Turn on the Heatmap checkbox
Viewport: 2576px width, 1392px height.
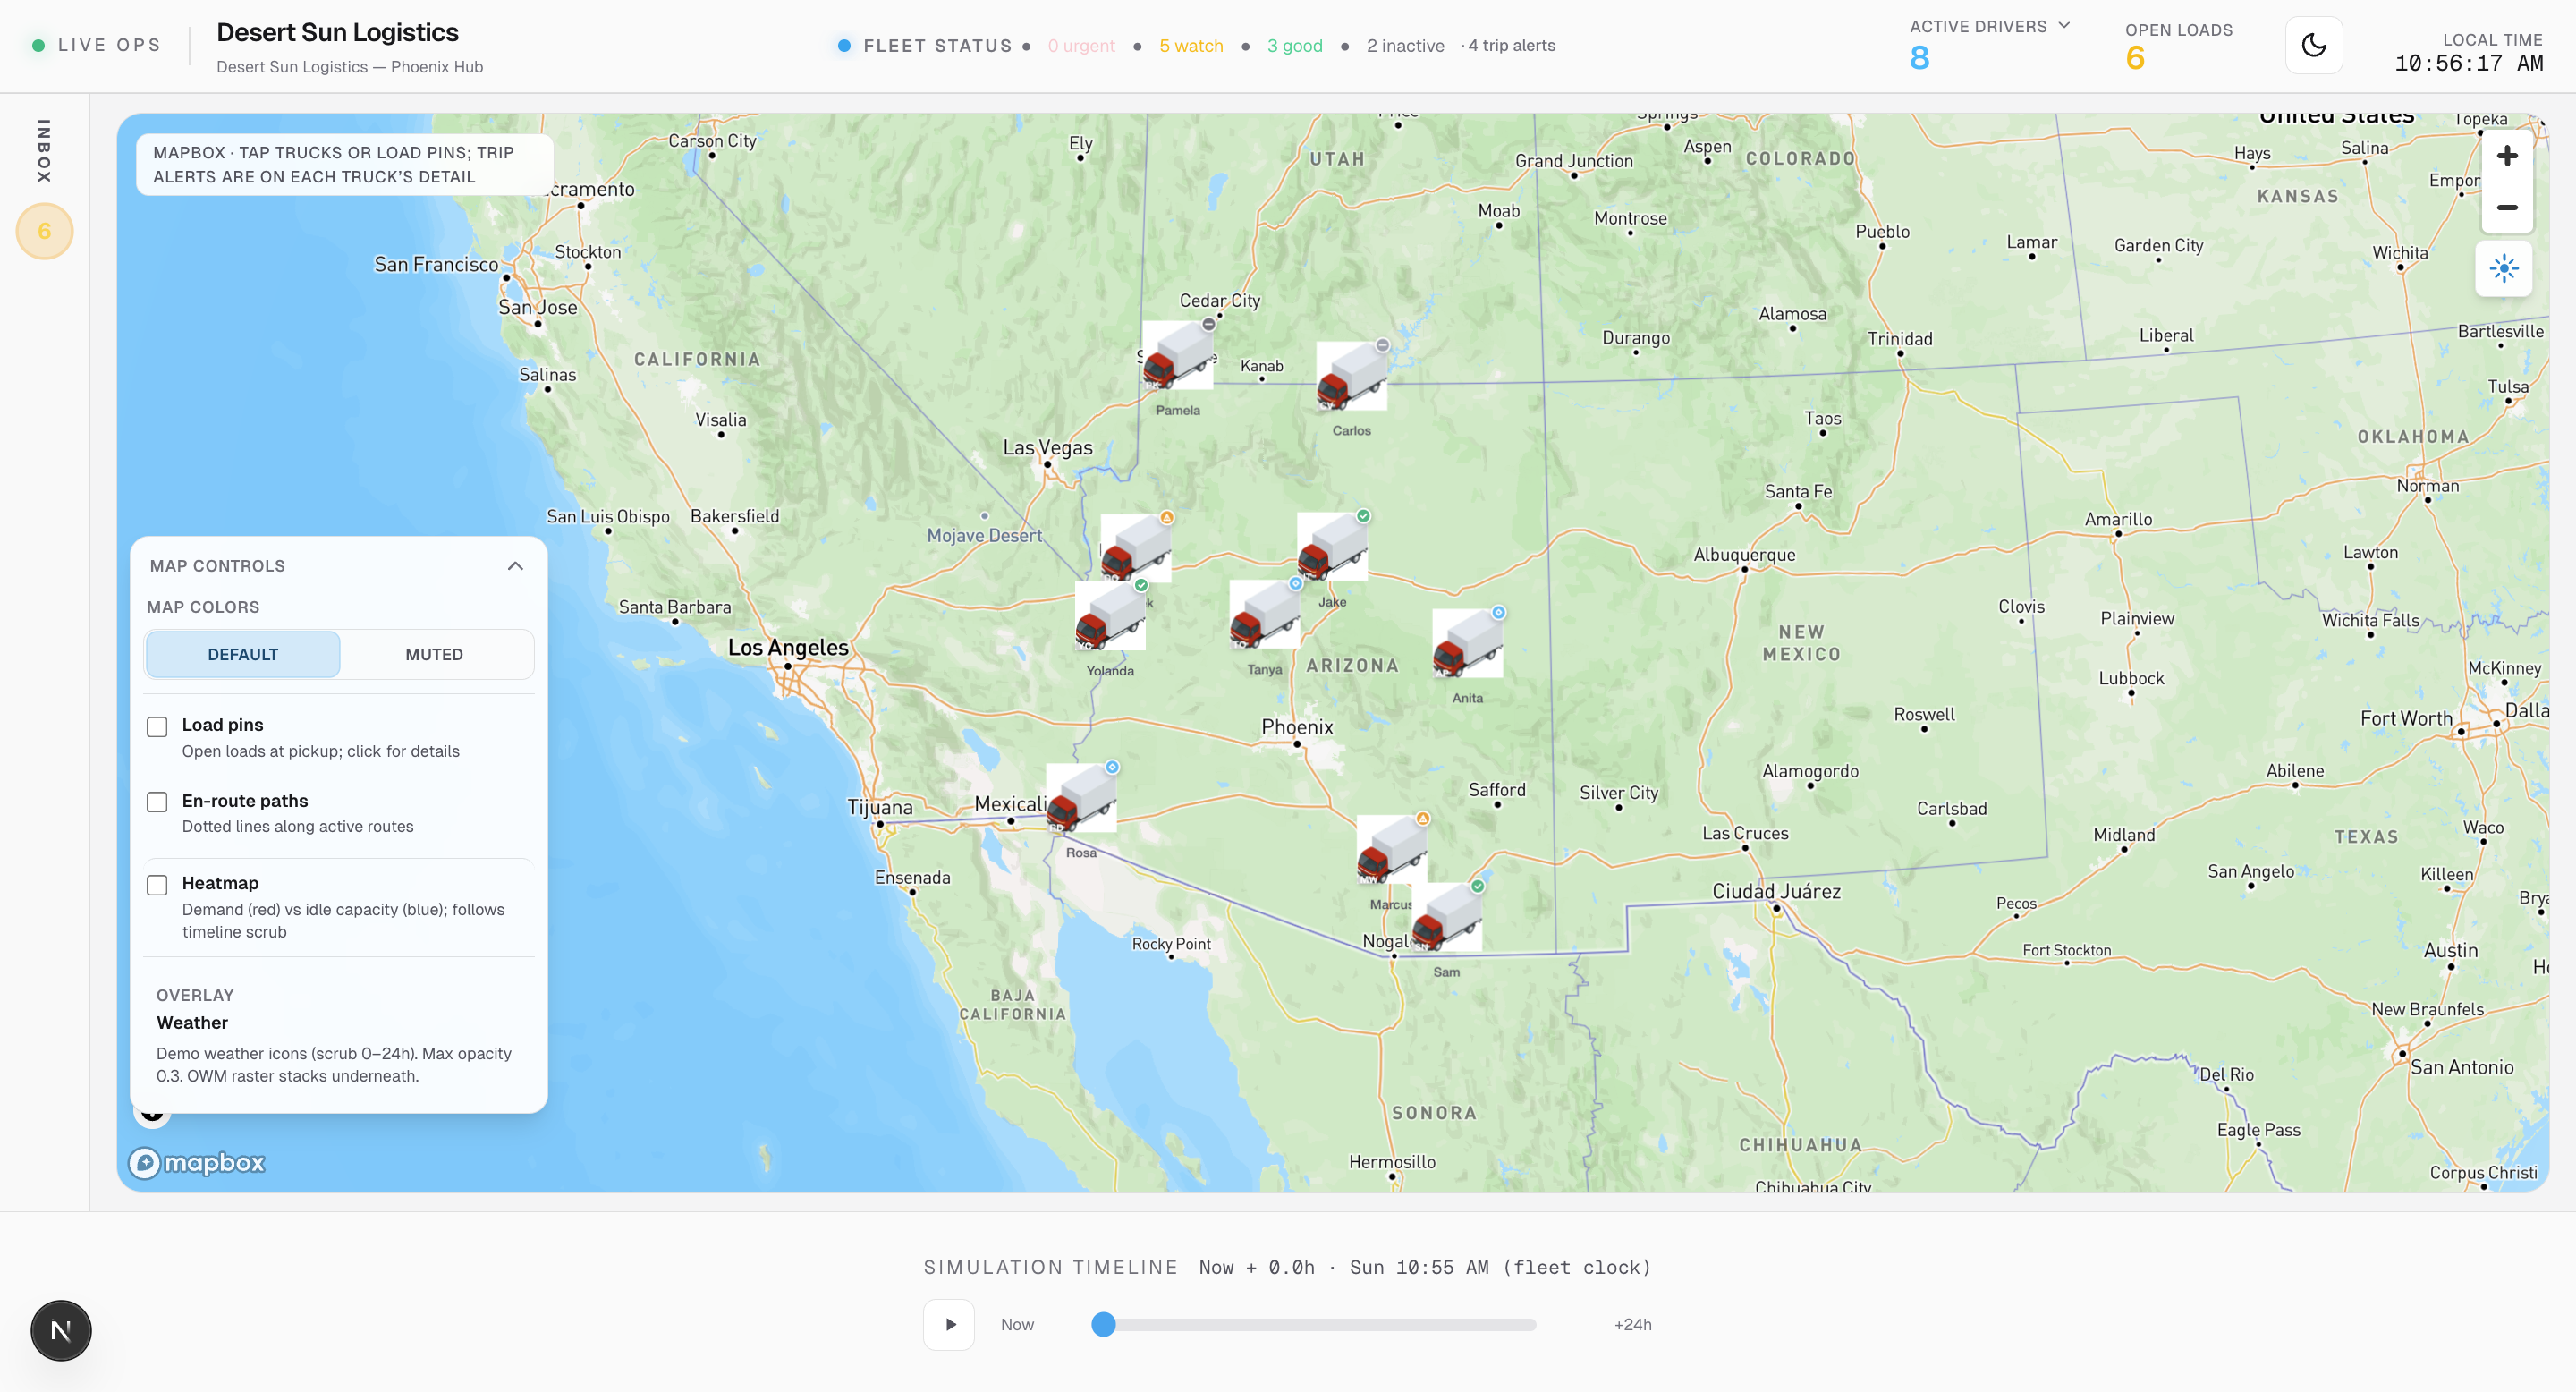157,885
